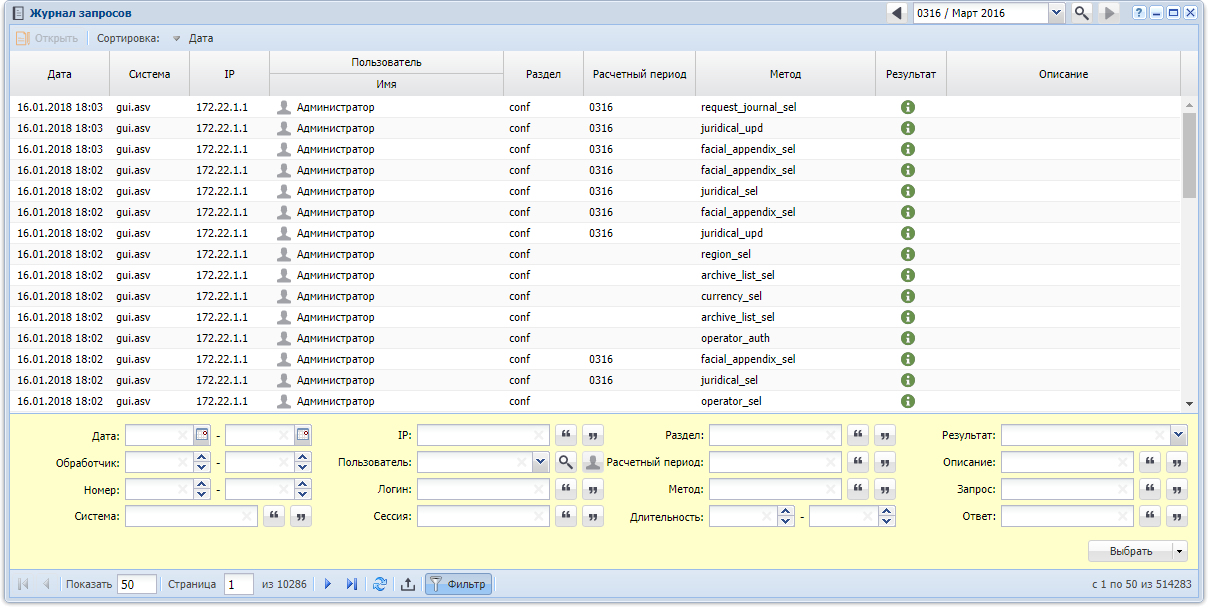Expand the Пользователь combo box arrow
Image resolution: width=1208 pixels, height=607 pixels.
[540, 462]
